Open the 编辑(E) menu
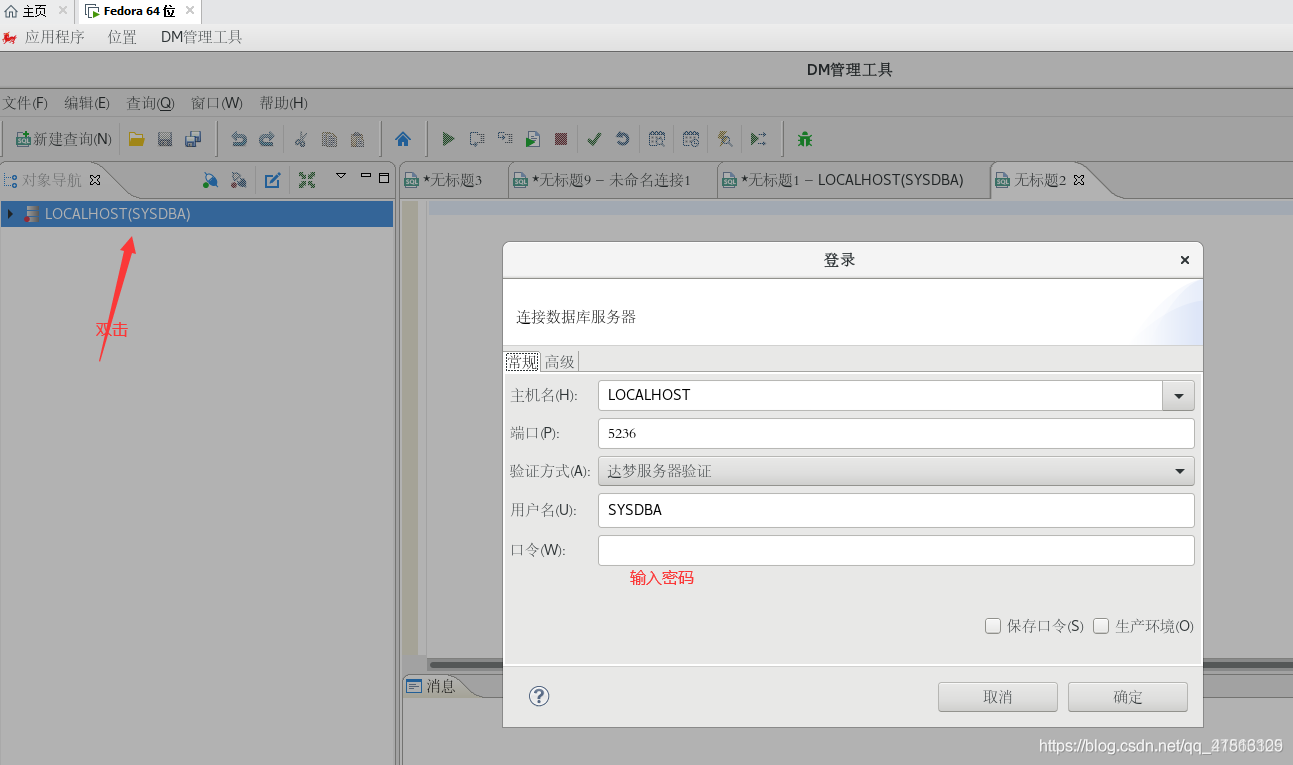The height and width of the screenshot is (765, 1293). coord(87,103)
